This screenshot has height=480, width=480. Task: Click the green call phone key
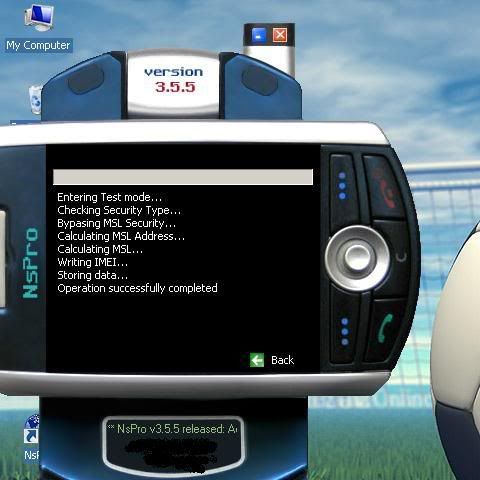[x=386, y=330]
